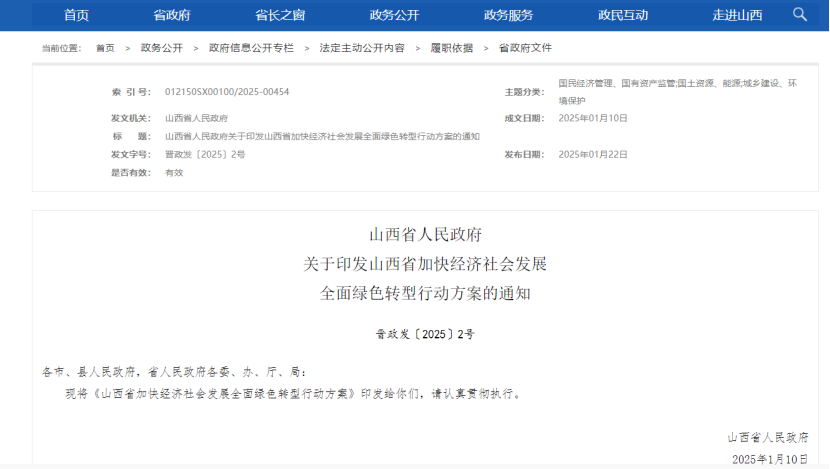Click the 发文字号 value 晋政发〔2025〕2号

pyautogui.click(x=204, y=155)
